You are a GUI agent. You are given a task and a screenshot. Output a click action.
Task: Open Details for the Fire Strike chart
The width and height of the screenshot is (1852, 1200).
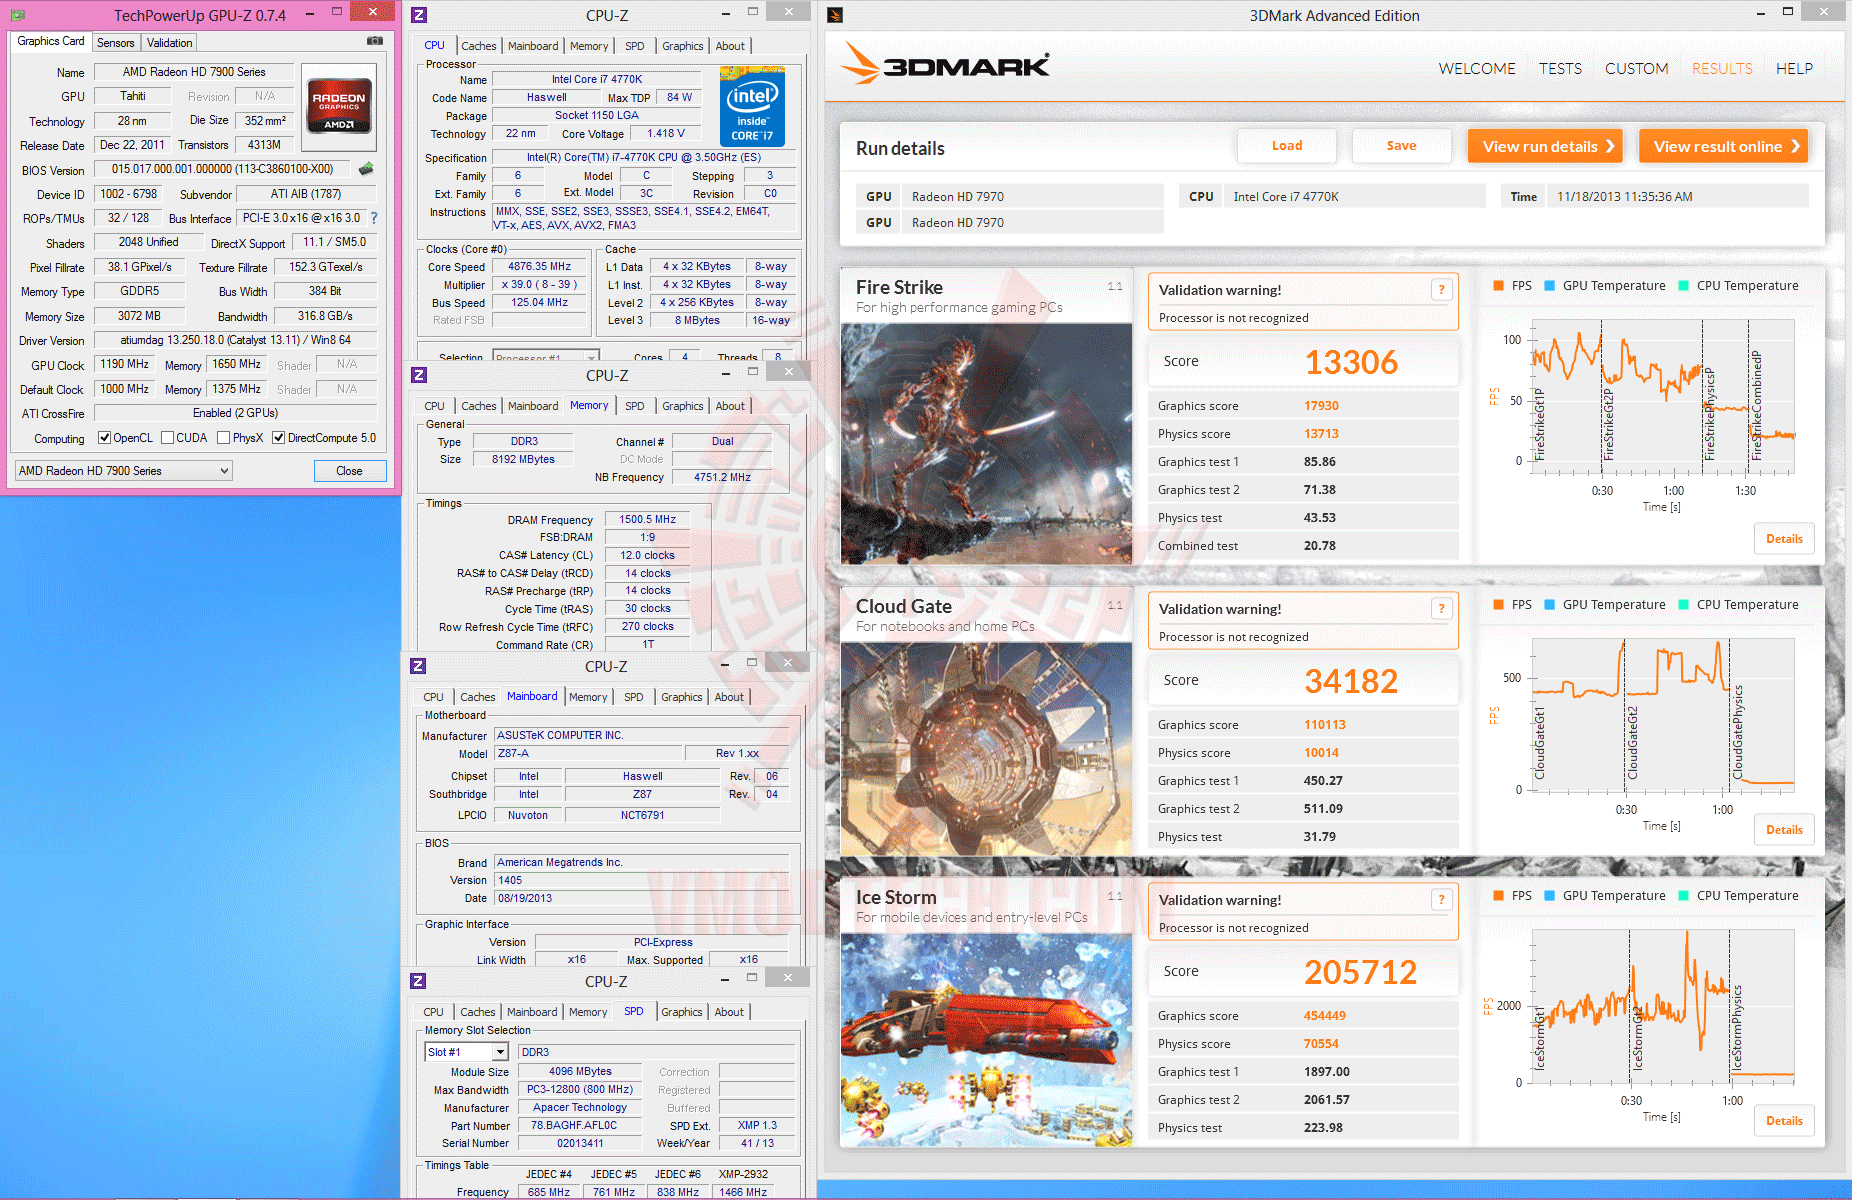point(1784,539)
